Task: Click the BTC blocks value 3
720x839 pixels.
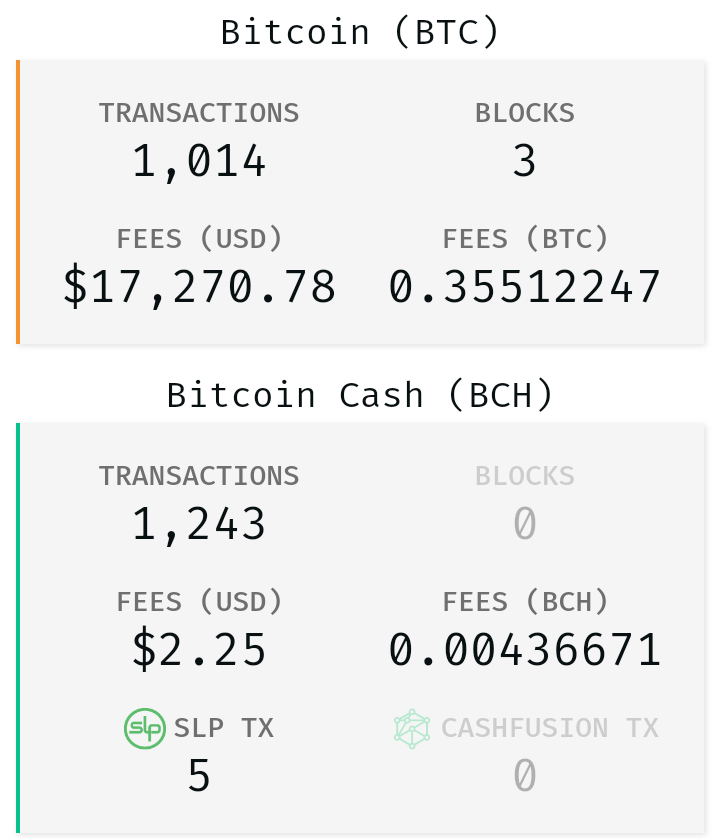Action: (524, 161)
